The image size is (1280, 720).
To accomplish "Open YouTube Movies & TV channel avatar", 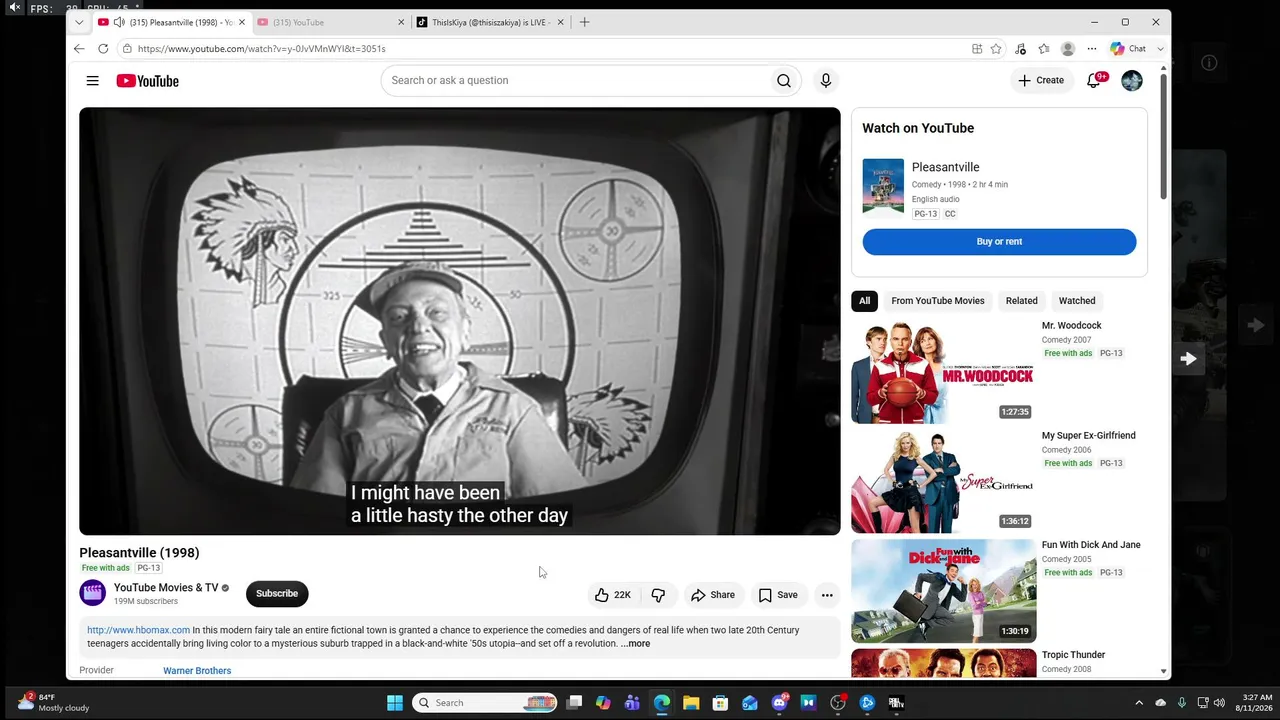I will (x=93, y=593).
